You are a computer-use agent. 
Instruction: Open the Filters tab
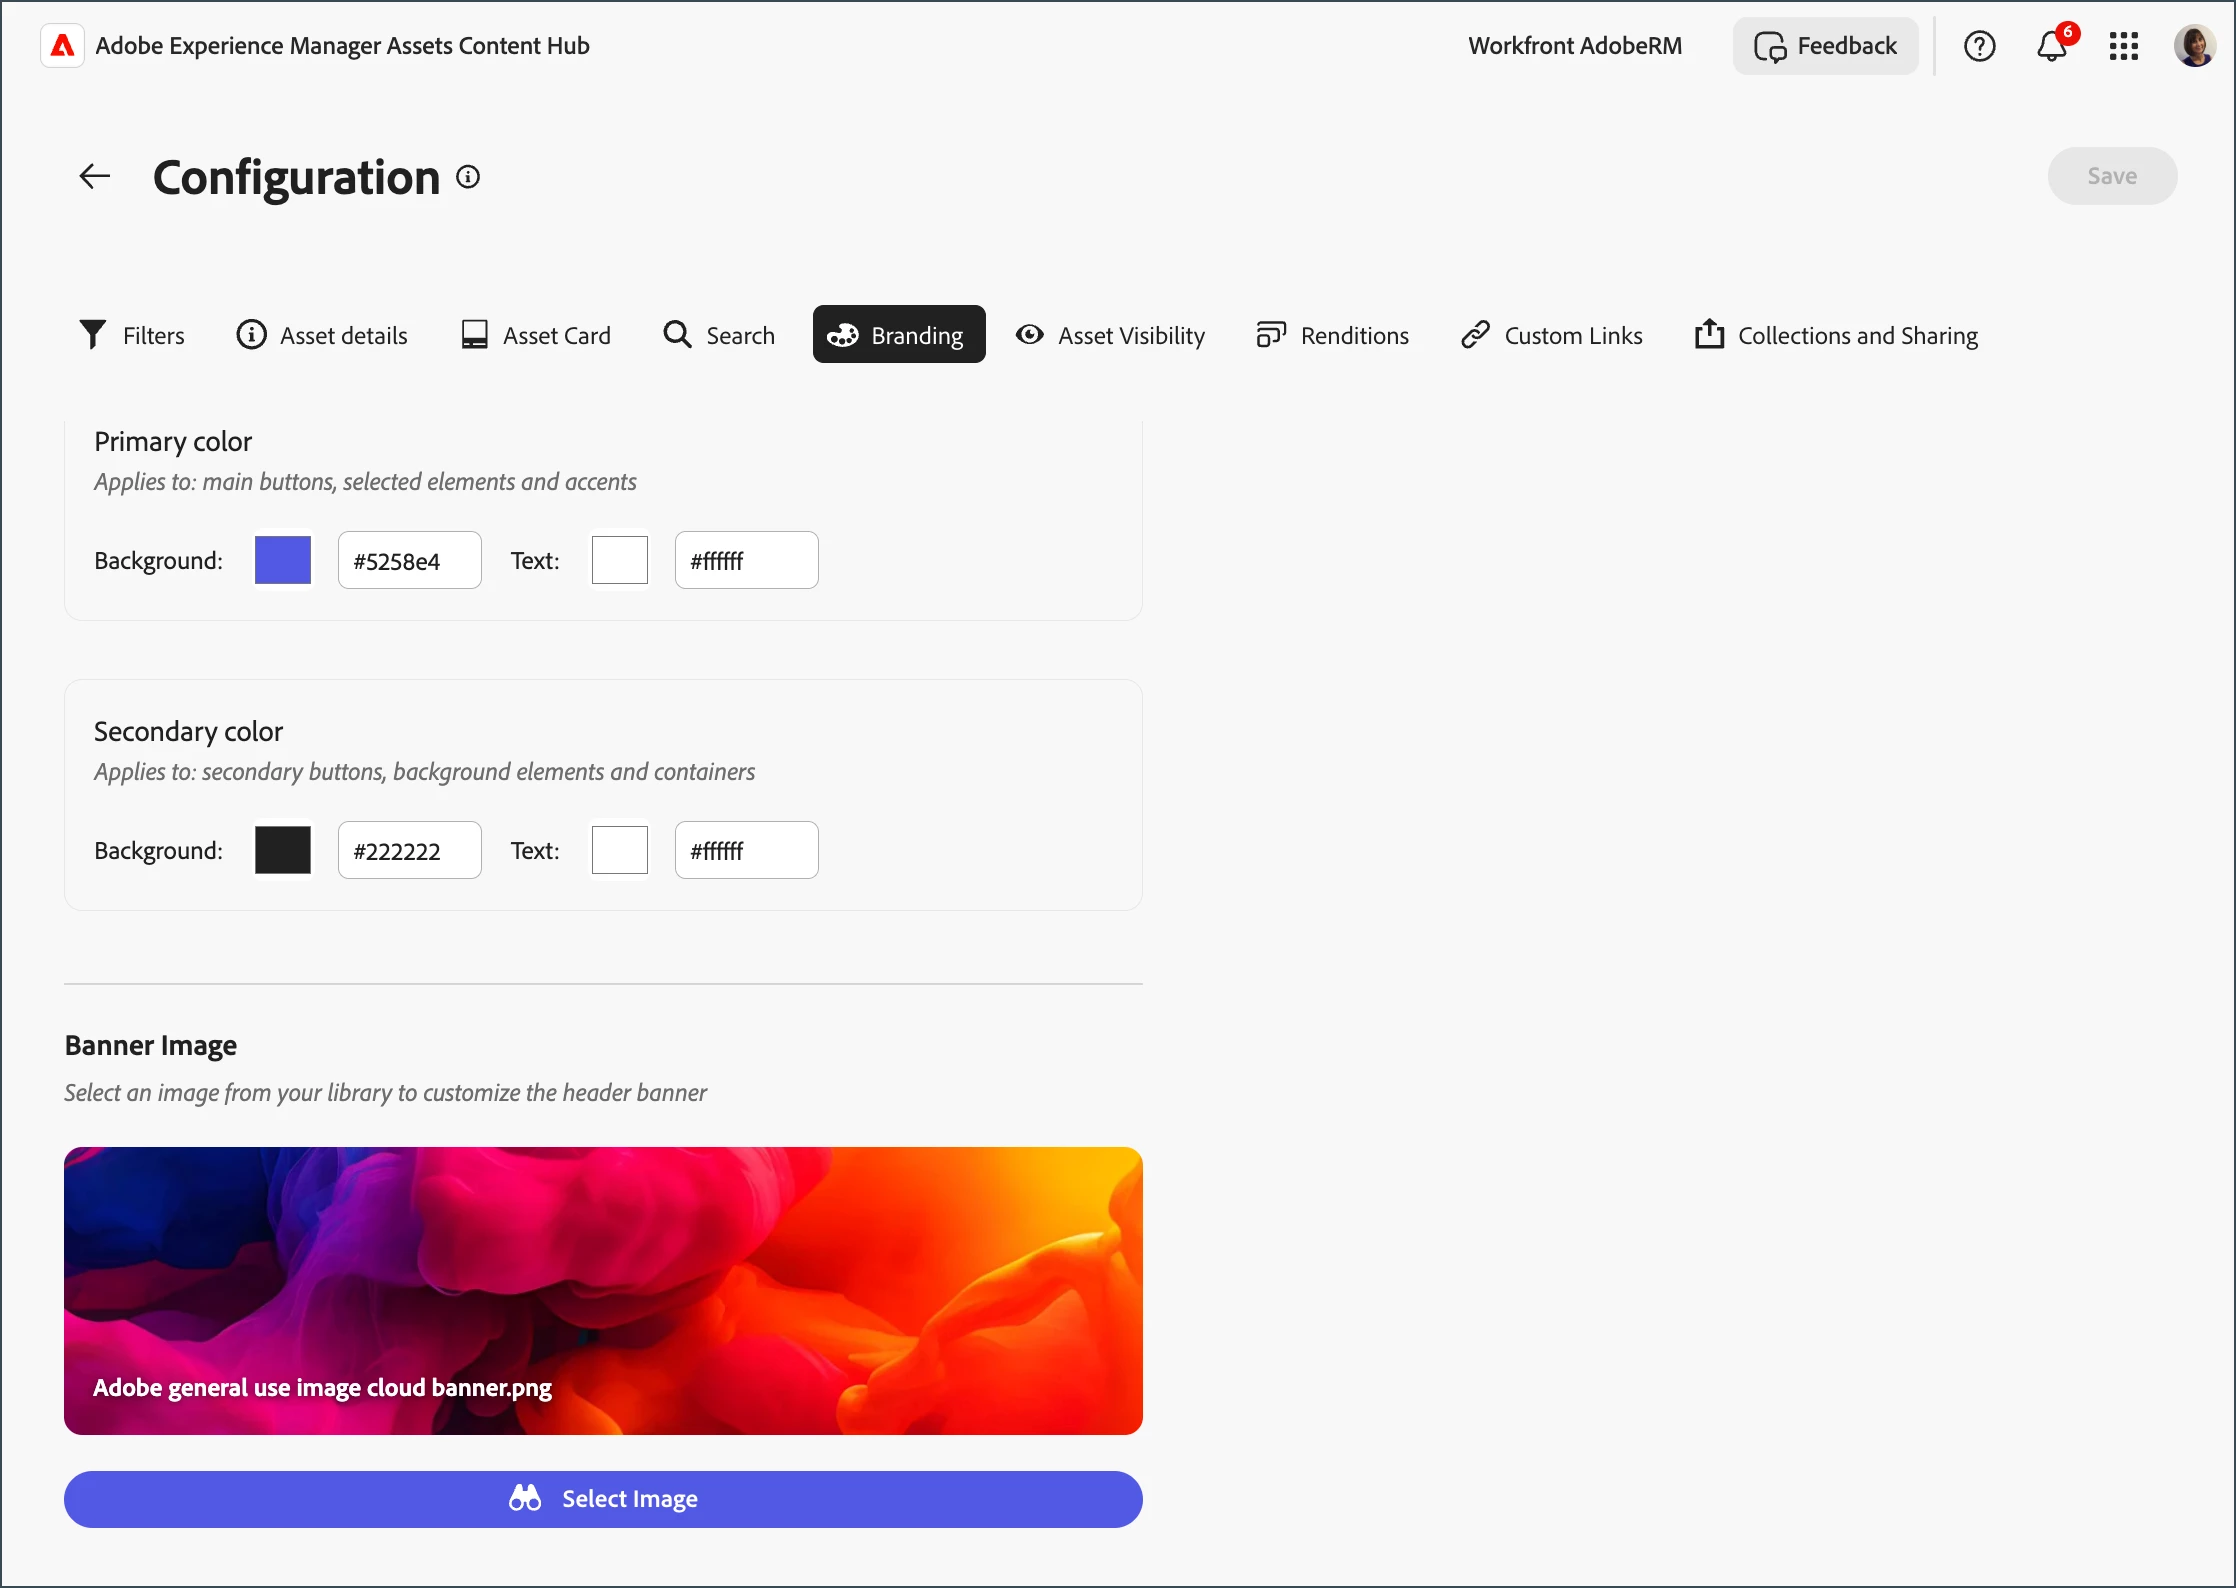pyautogui.click(x=132, y=335)
